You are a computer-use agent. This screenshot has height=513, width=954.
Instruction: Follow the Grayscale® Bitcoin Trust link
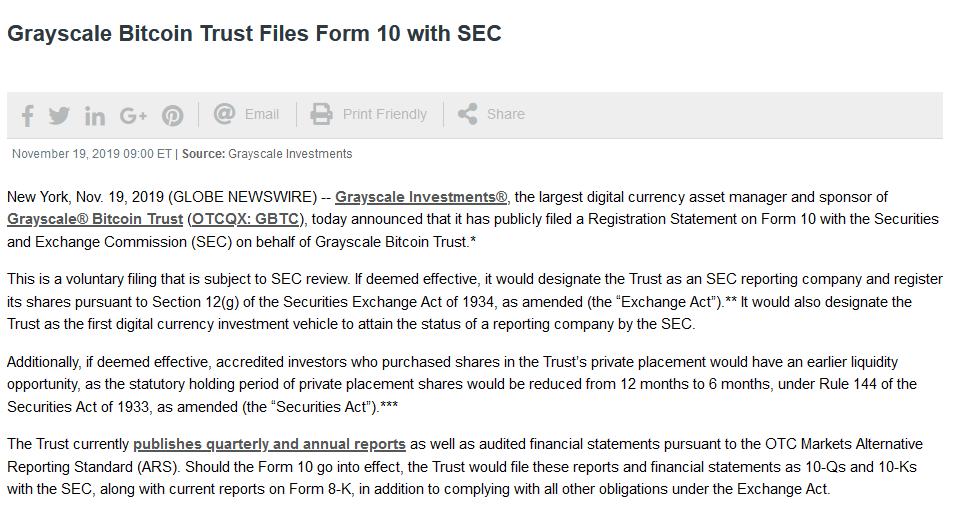pos(95,218)
